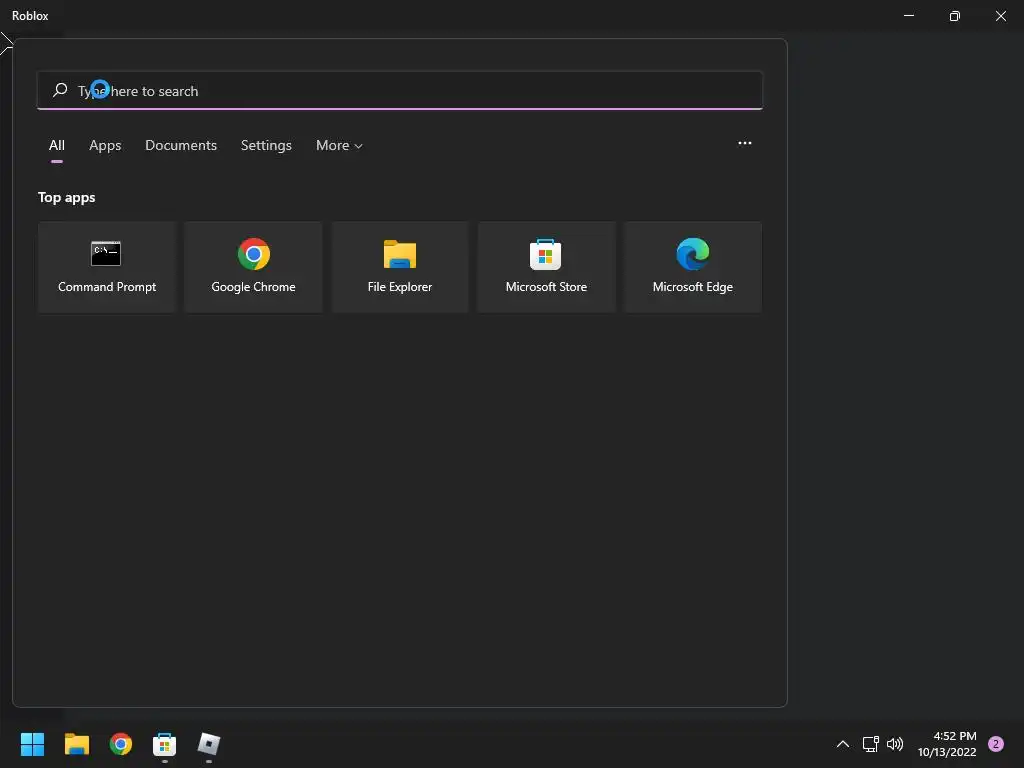
Task: Open the Microsoft Store tile
Action: (x=546, y=266)
